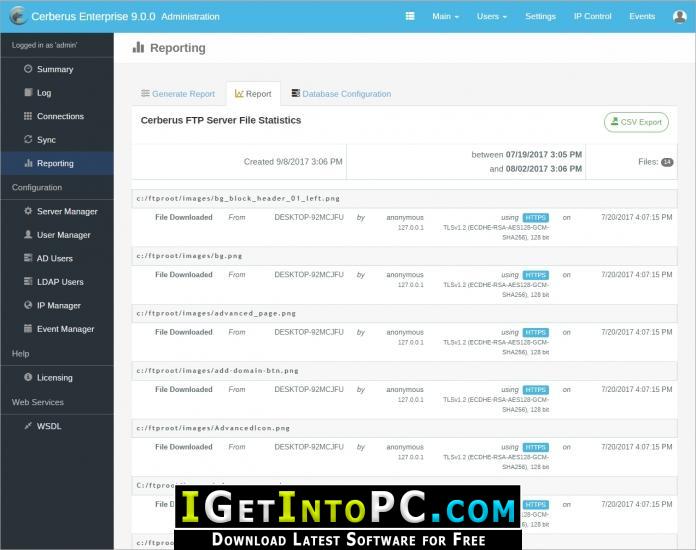Click the LDAP Users list icon

(x=28, y=281)
